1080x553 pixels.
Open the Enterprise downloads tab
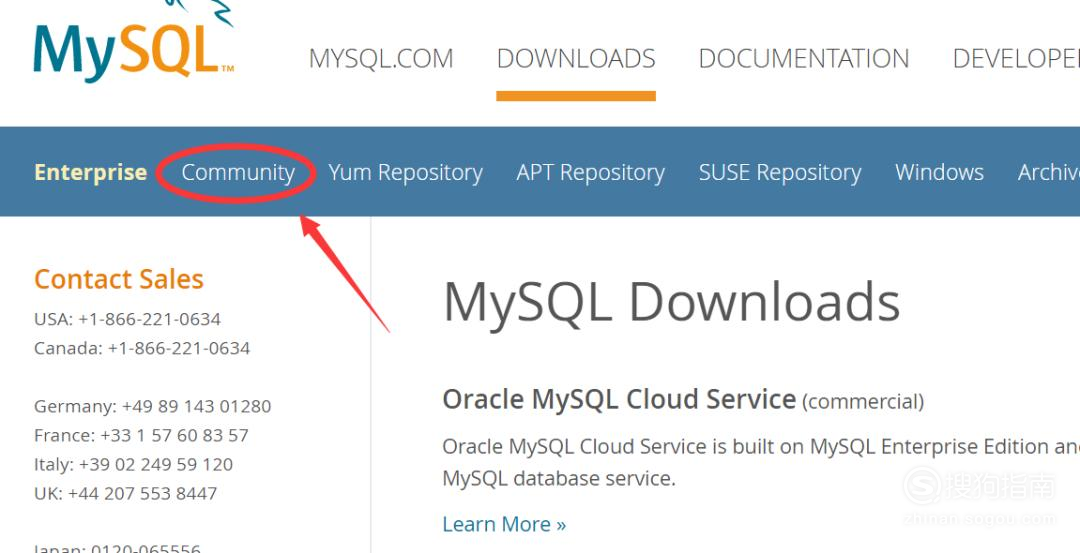click(x=90, y=172)
